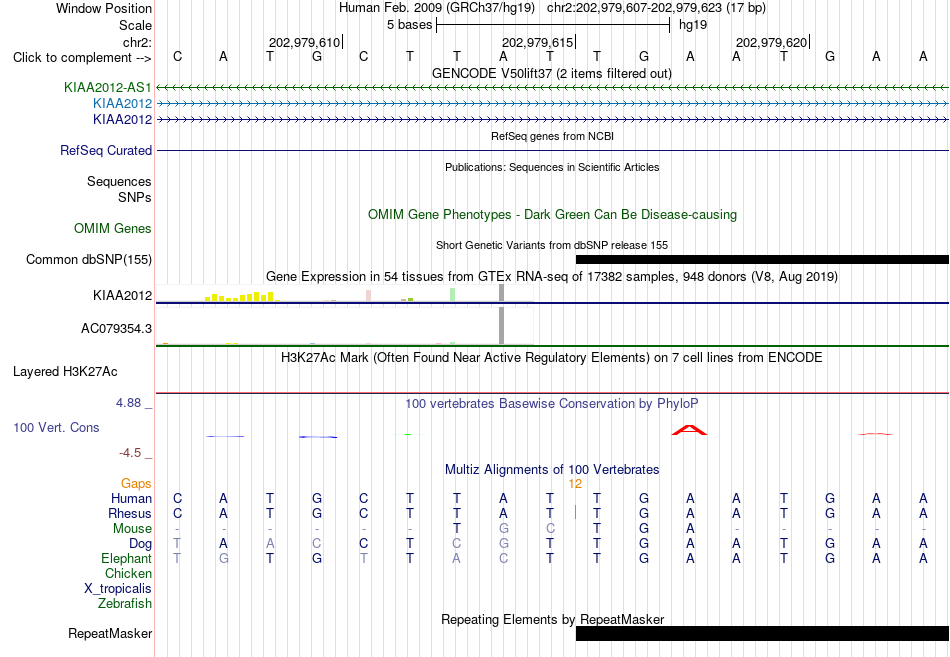Open Short Genetic Variants dbSNP release 155 title
Viewport: 950px width, 657px height.
(552, 245)
